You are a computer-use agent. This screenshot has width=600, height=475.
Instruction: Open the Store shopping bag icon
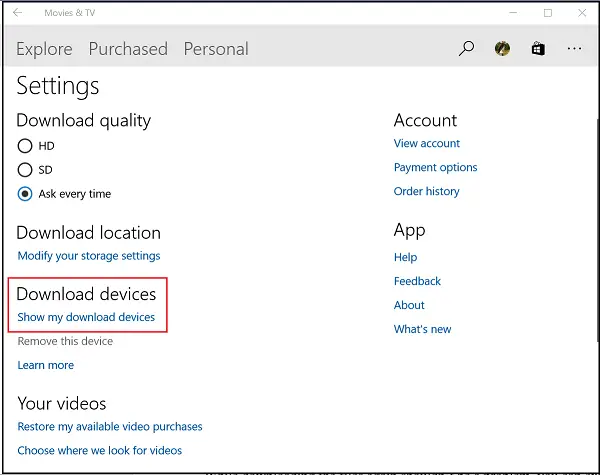537,48
